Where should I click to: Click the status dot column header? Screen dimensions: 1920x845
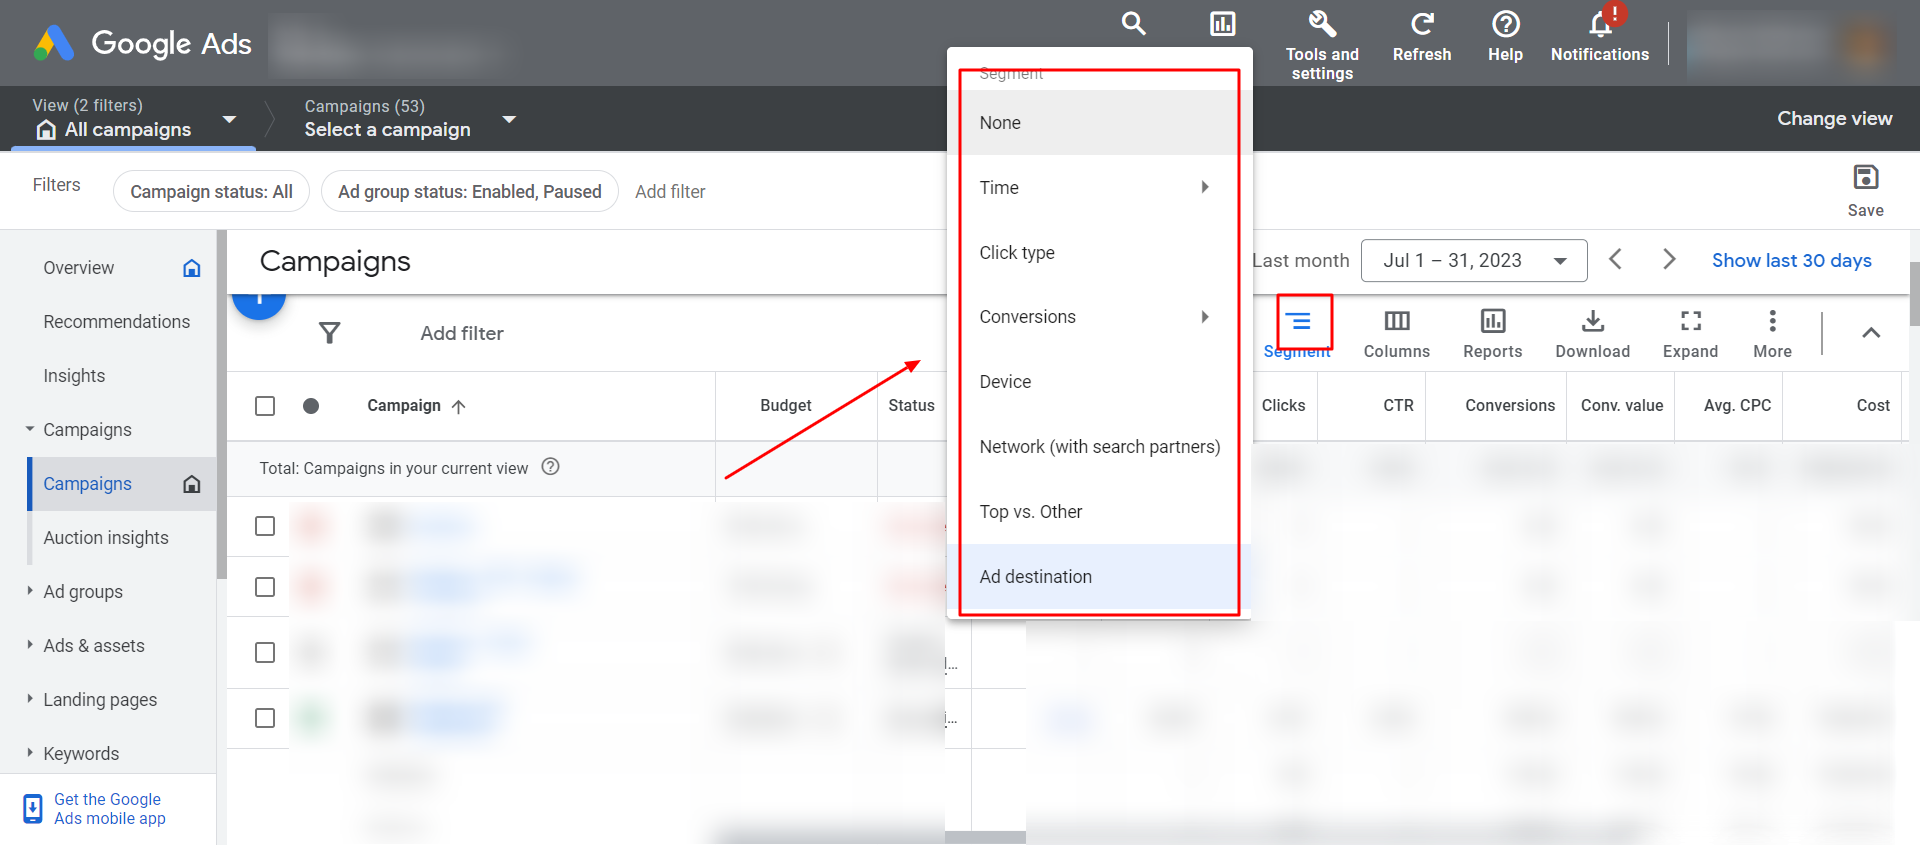coord(311,406)
